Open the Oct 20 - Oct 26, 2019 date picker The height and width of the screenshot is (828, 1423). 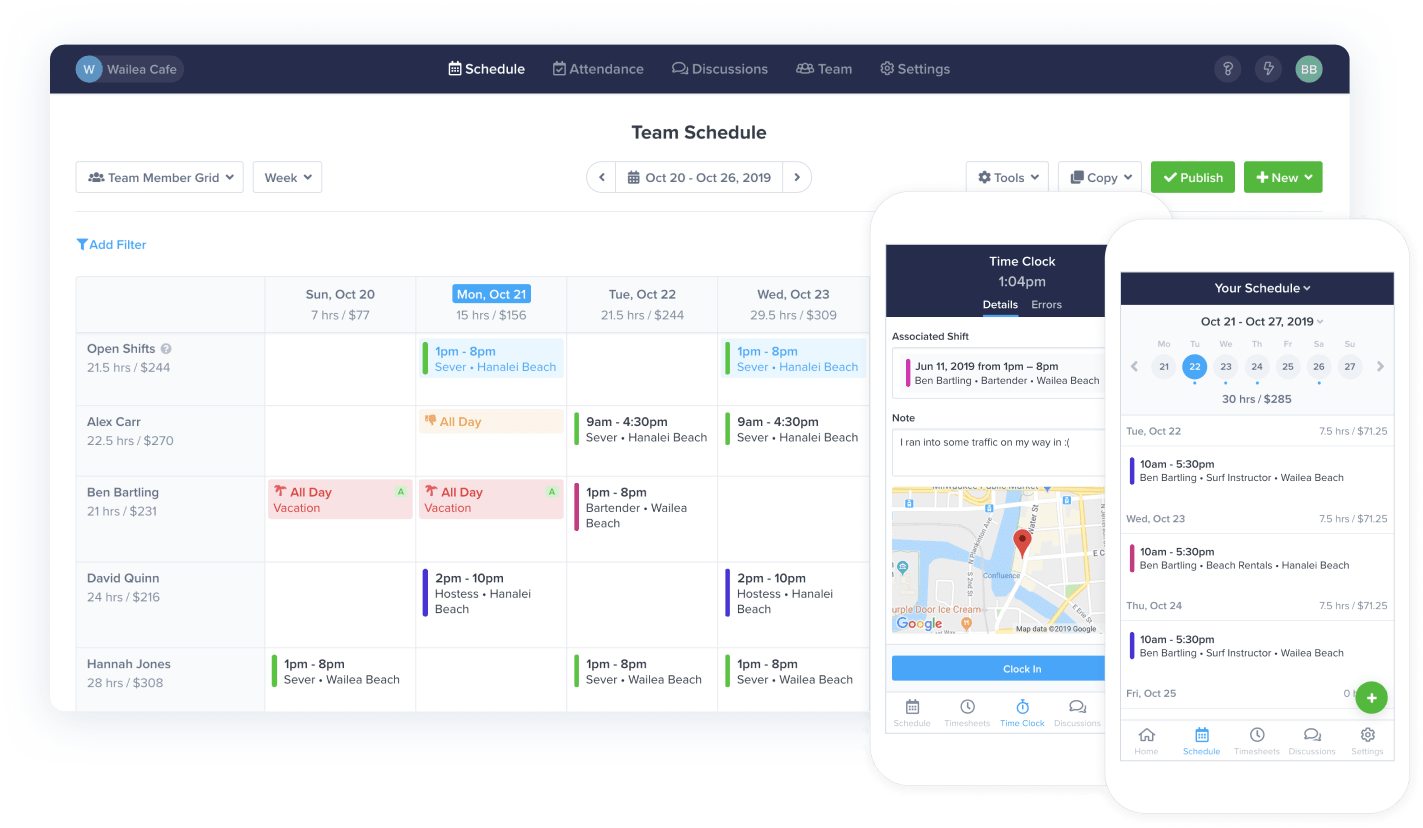tap(699, 177)
